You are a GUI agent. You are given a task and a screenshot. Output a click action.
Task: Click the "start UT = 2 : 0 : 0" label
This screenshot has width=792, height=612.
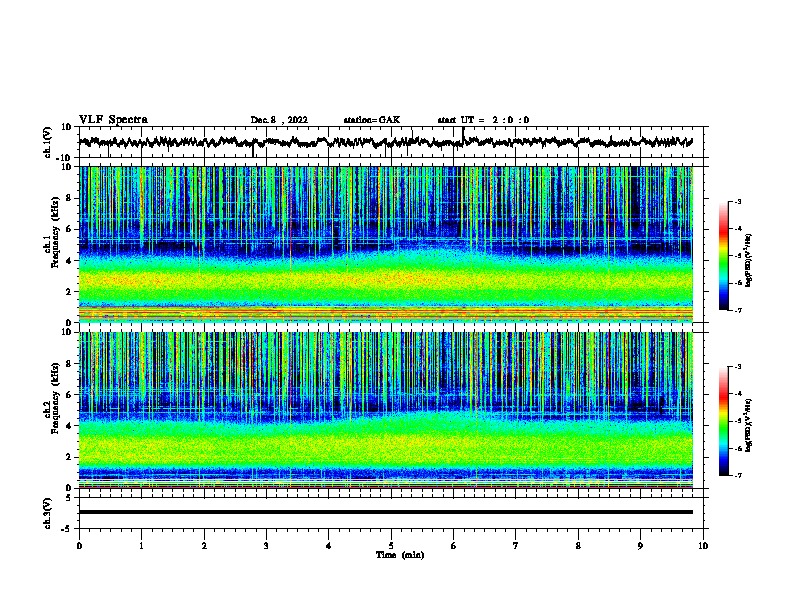[x=483, y=120]
